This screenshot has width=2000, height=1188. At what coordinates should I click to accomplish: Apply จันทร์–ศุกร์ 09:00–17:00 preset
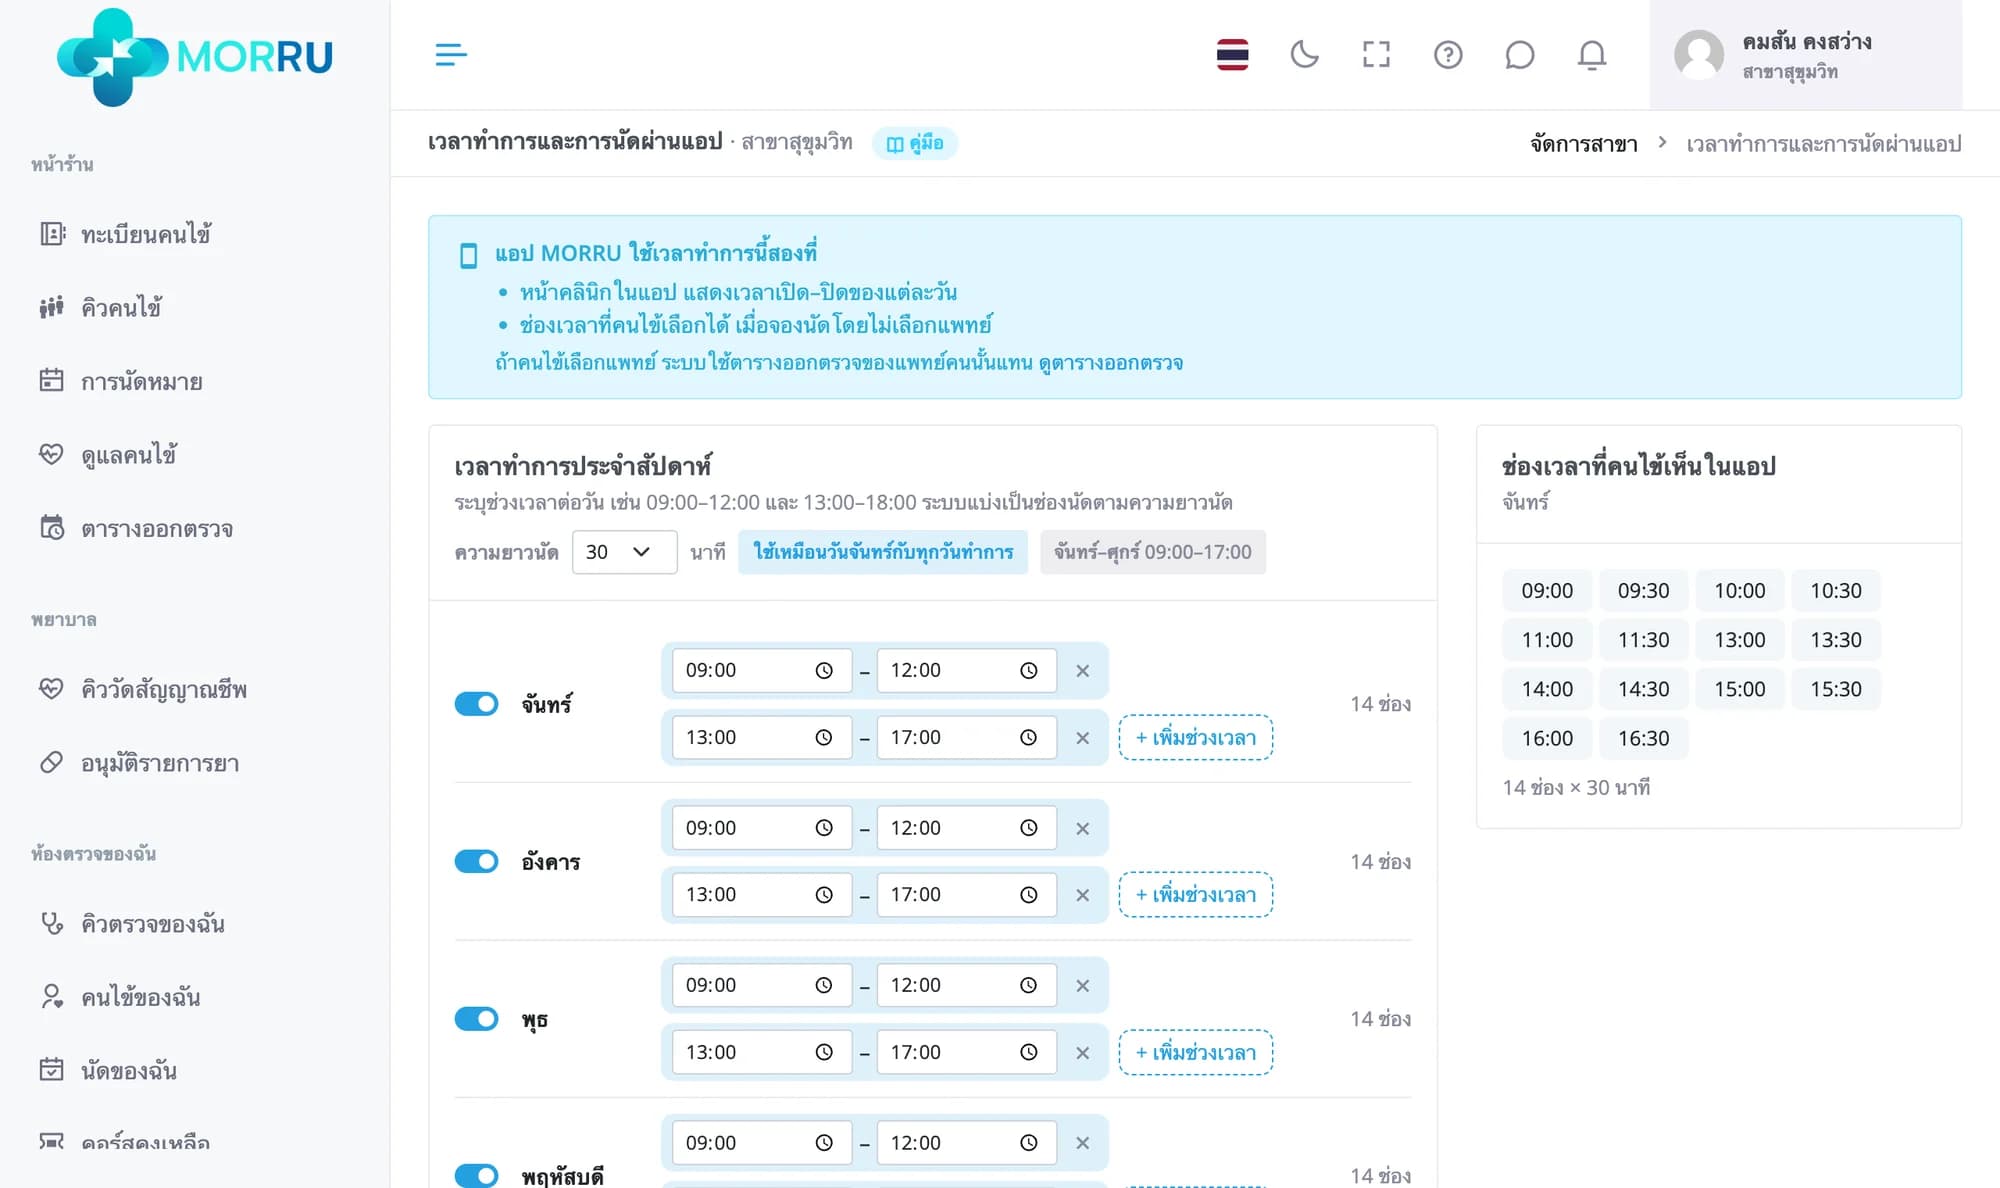(1152, 552)
